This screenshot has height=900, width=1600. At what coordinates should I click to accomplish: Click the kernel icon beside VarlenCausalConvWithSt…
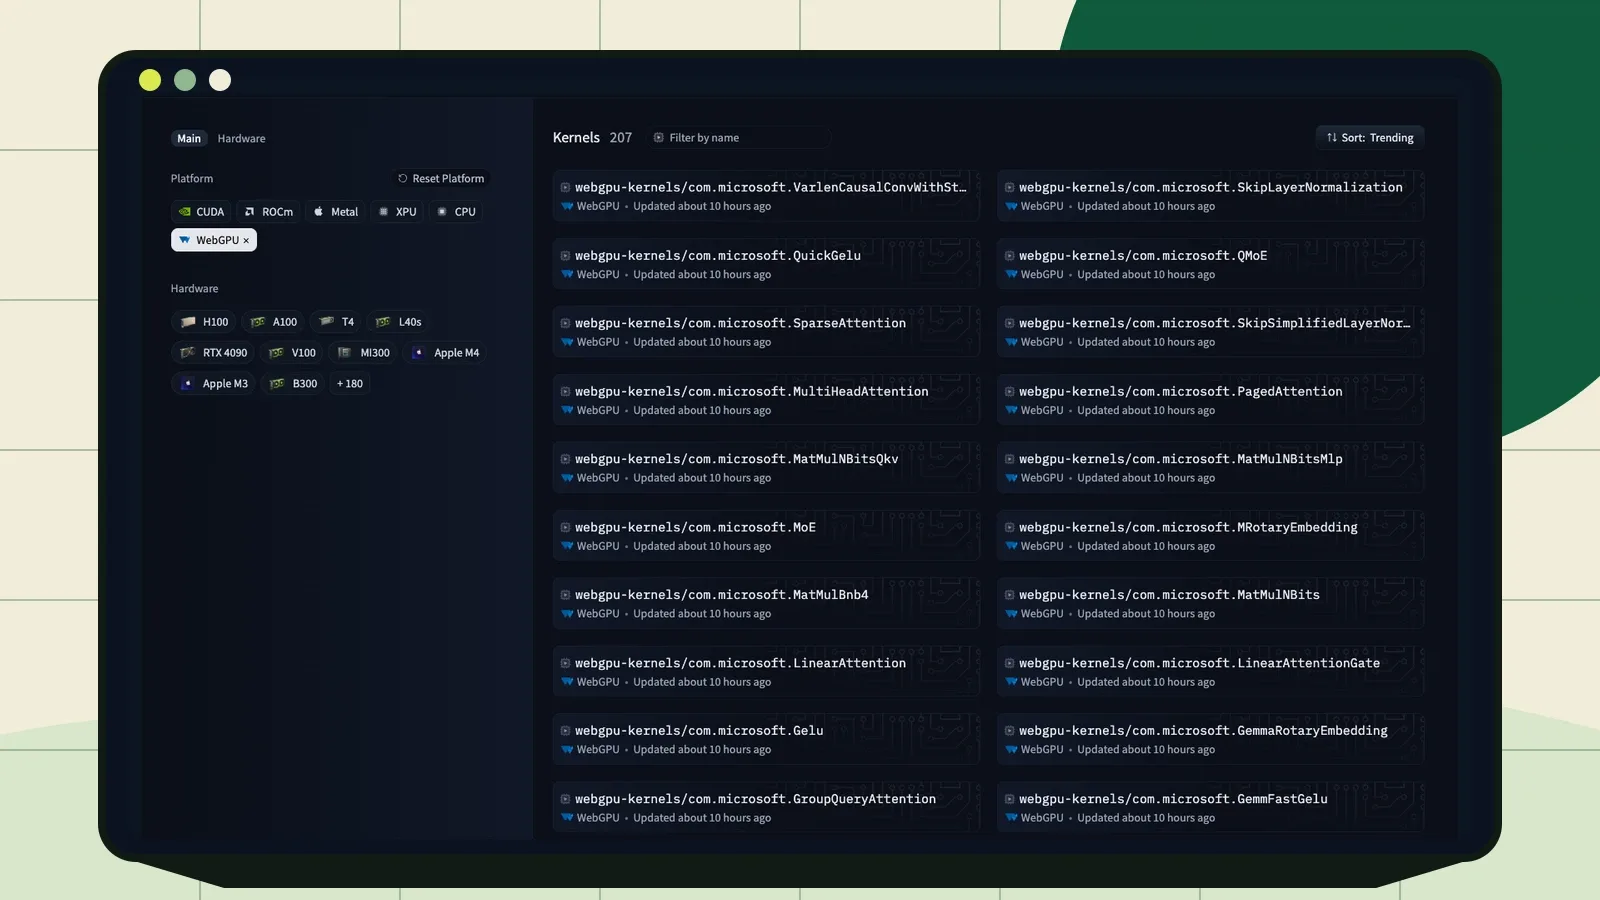565,187
